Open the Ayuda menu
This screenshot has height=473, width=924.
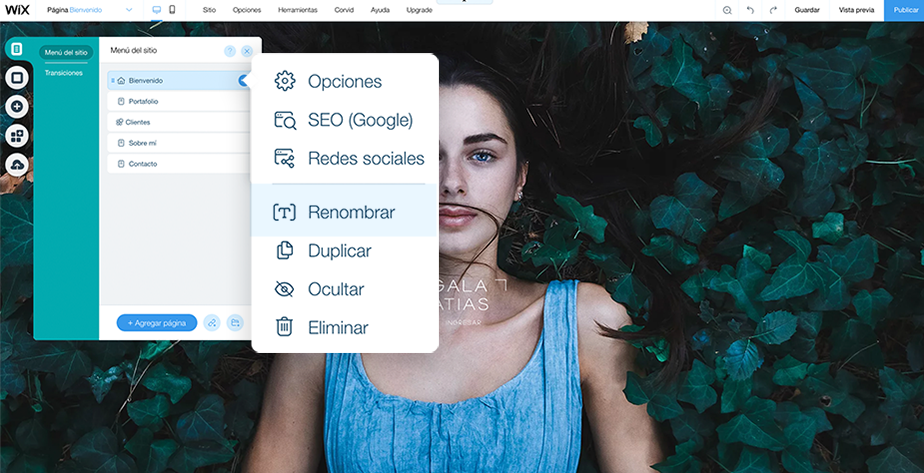[x=380, y=10]
